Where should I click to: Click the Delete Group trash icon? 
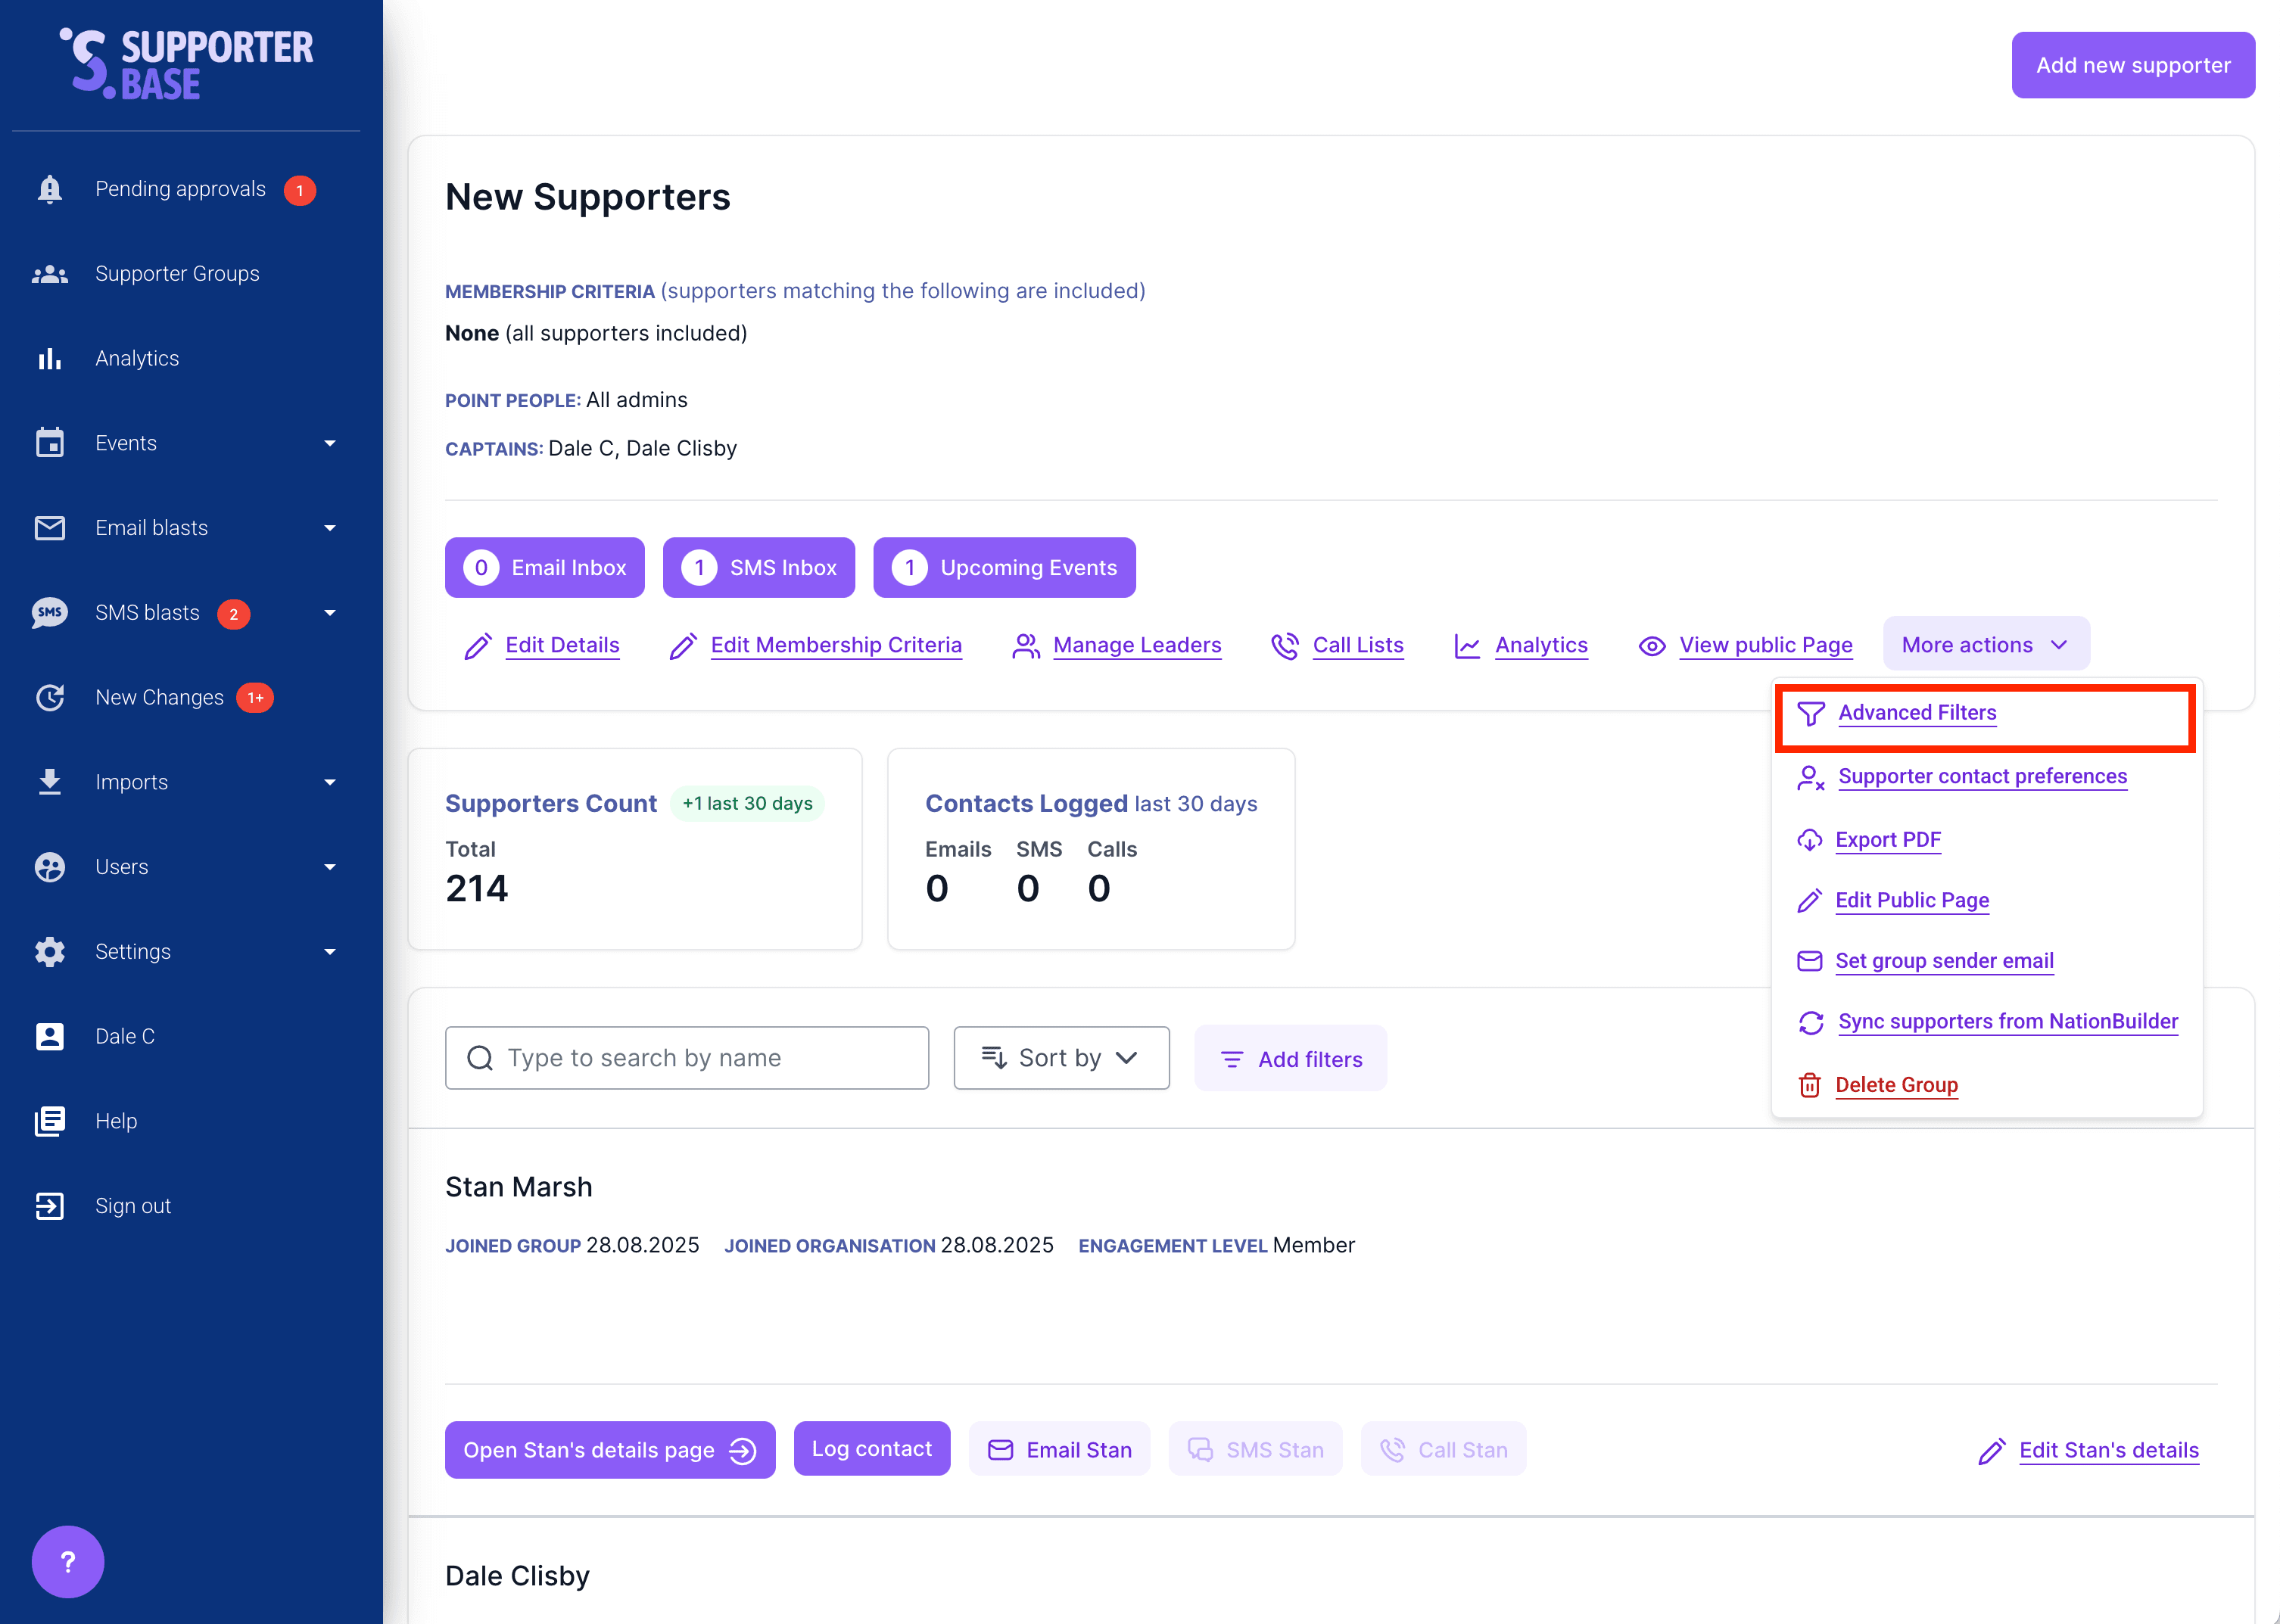coord(1809,1085)
